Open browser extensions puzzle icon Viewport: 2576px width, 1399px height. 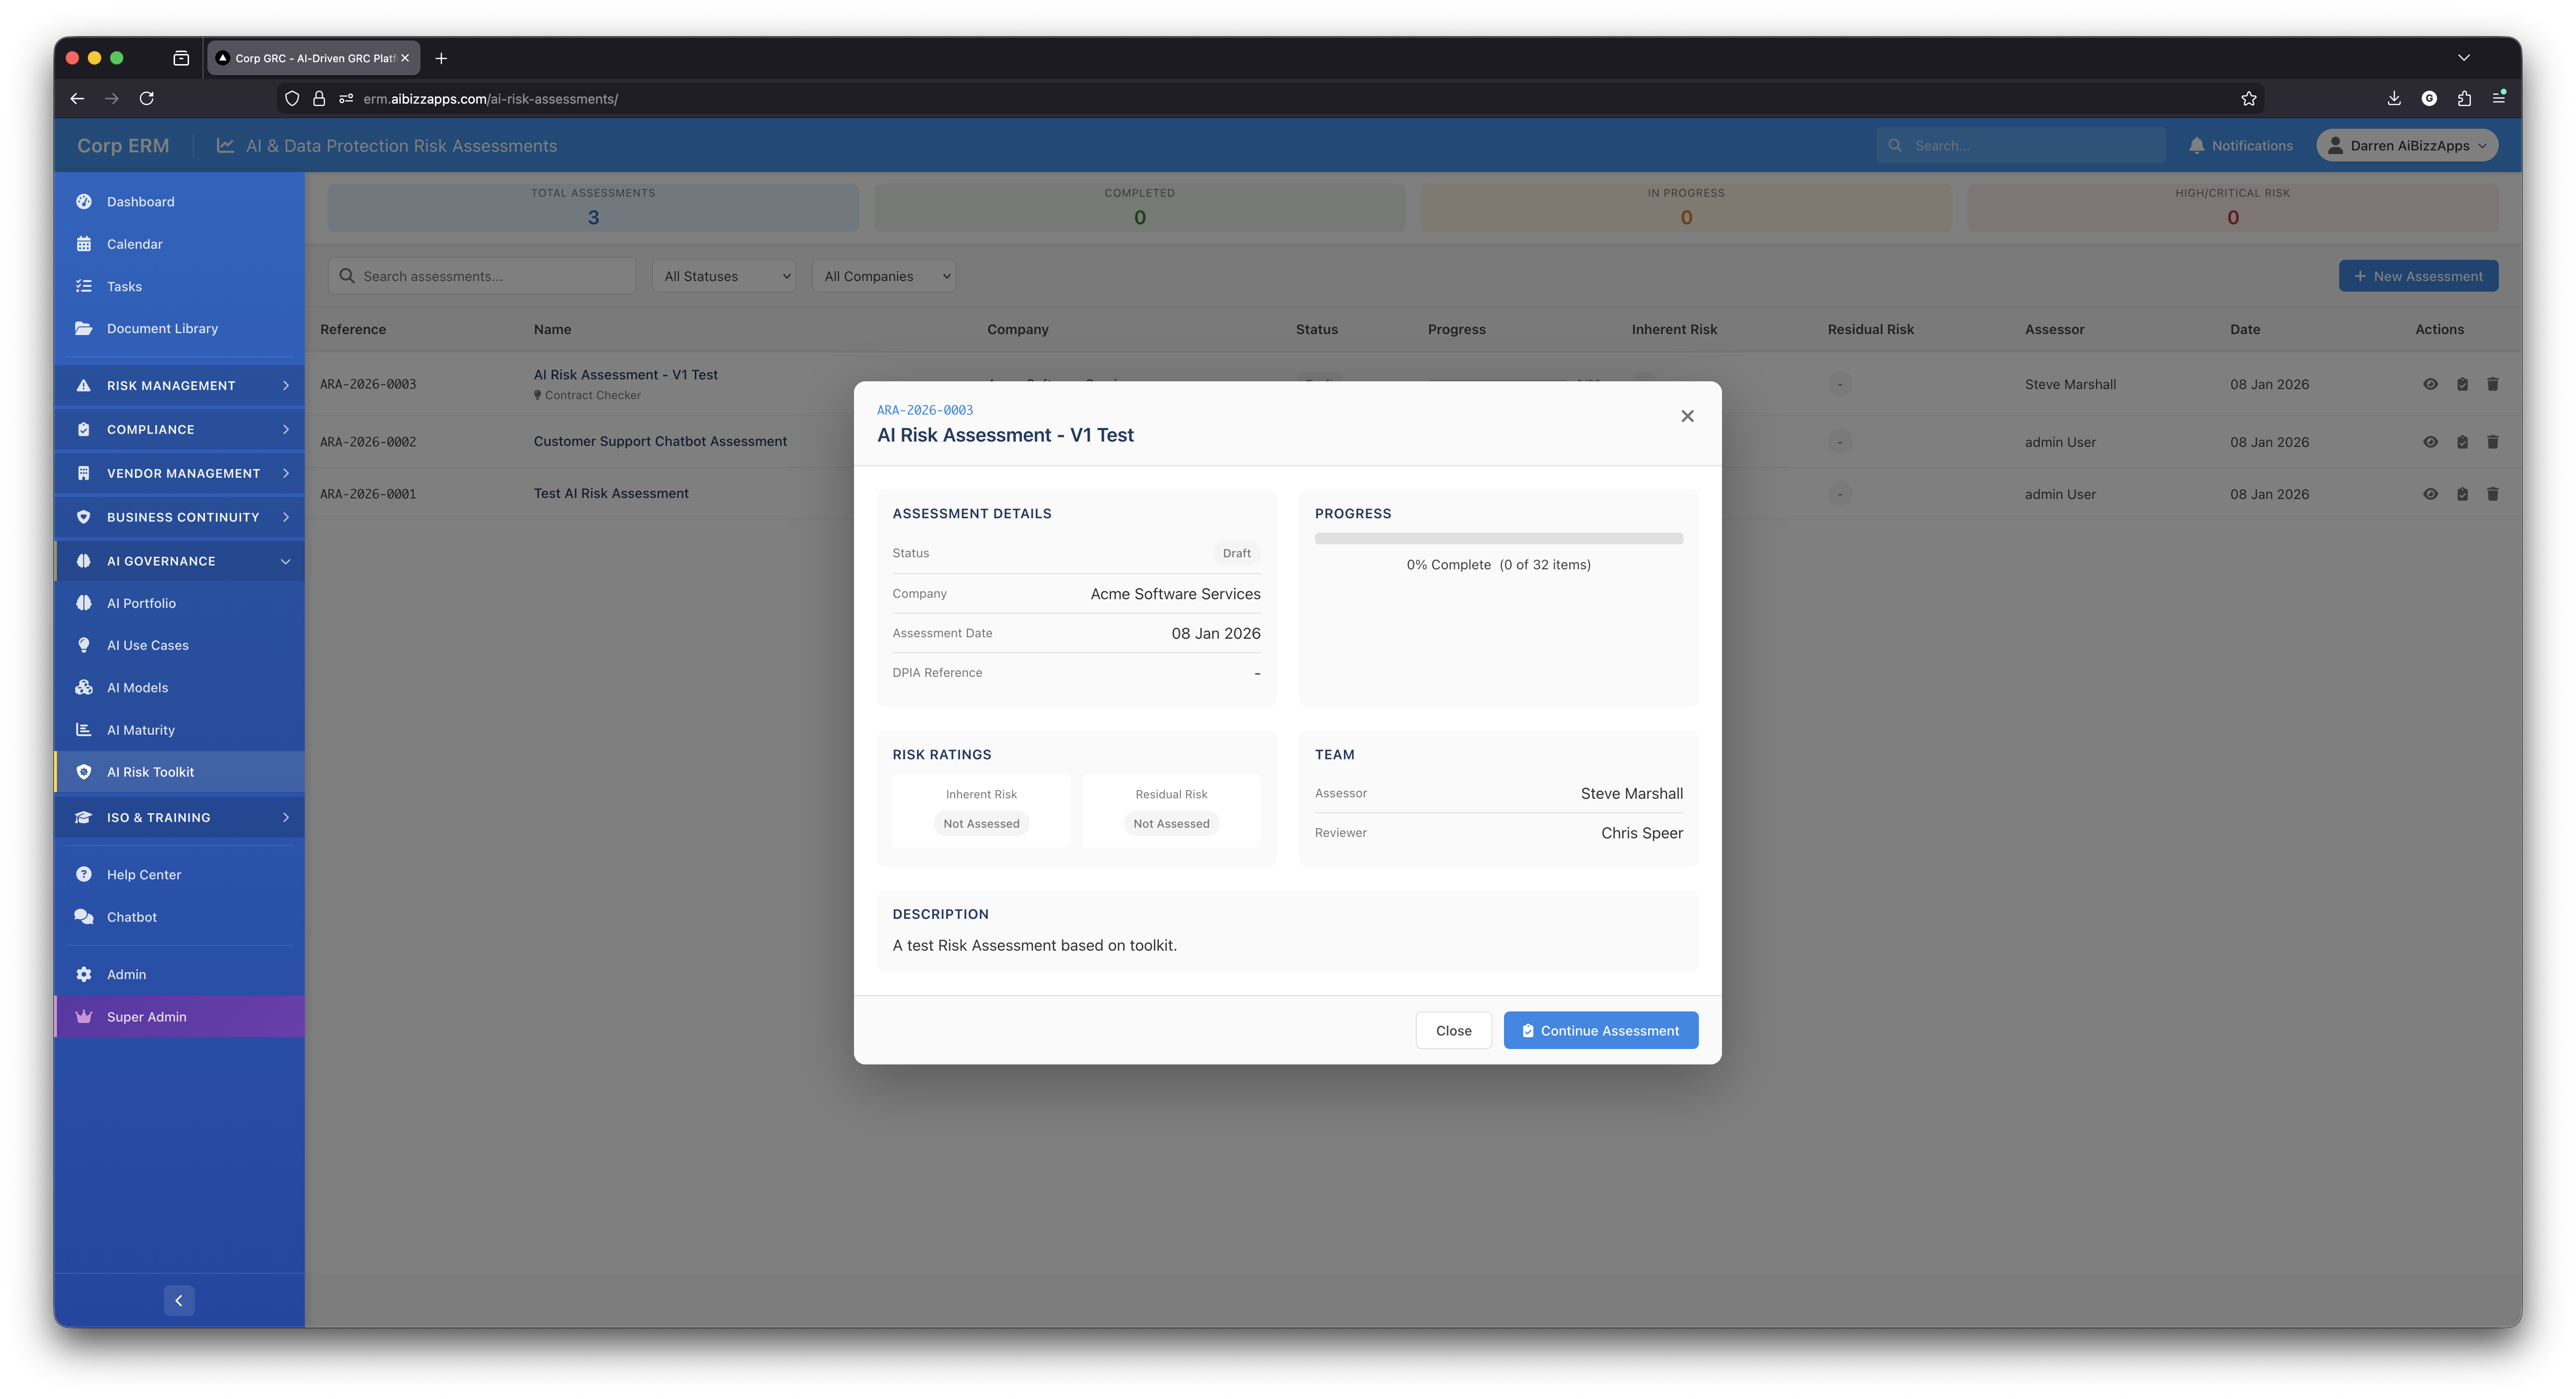coord(2464,98)
